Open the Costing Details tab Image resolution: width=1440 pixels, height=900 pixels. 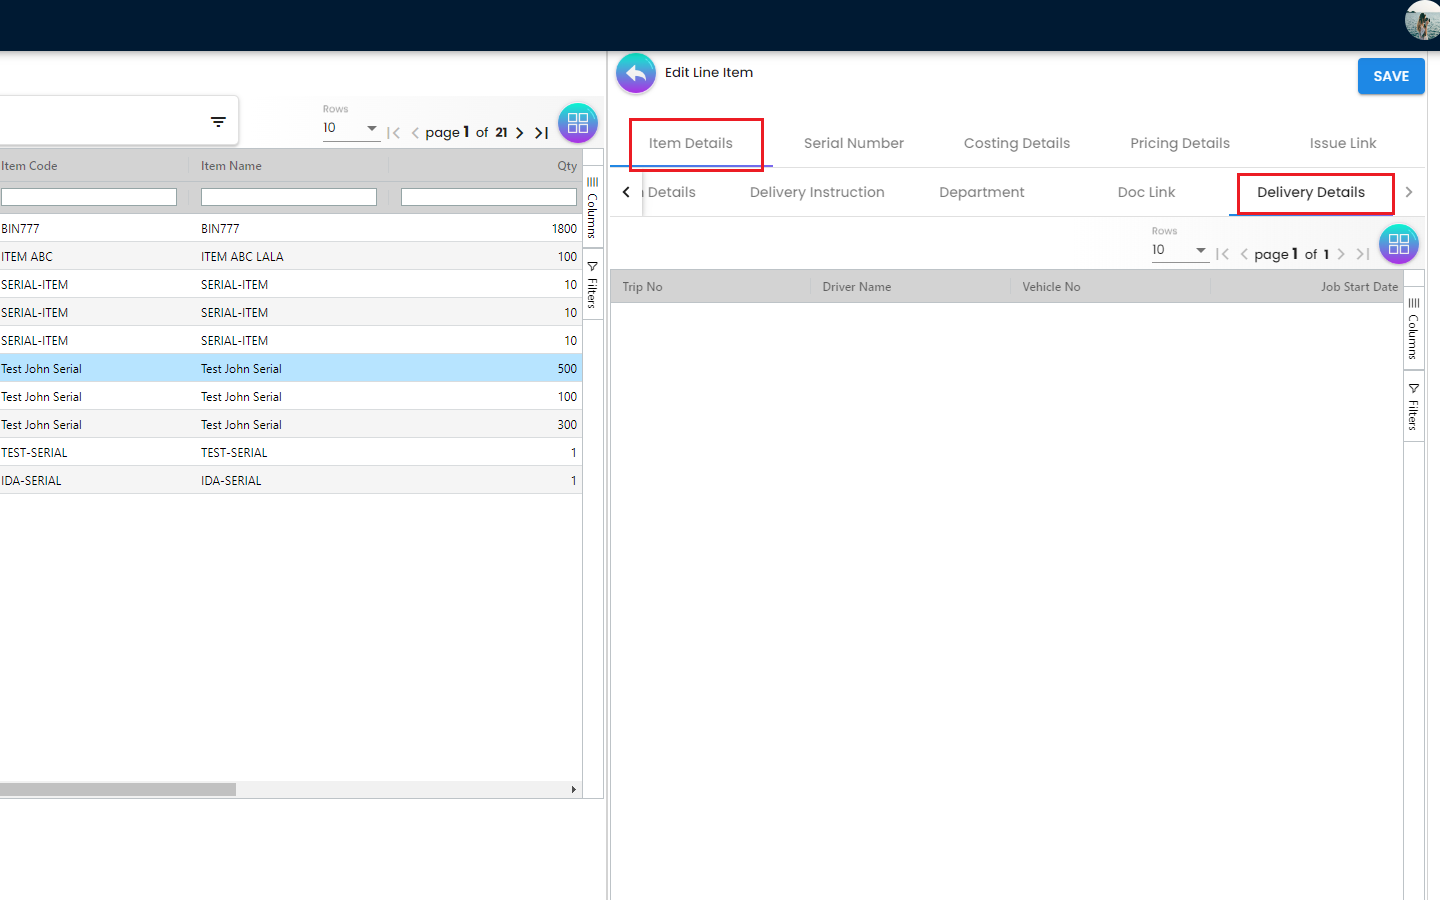click(1016, 143)
